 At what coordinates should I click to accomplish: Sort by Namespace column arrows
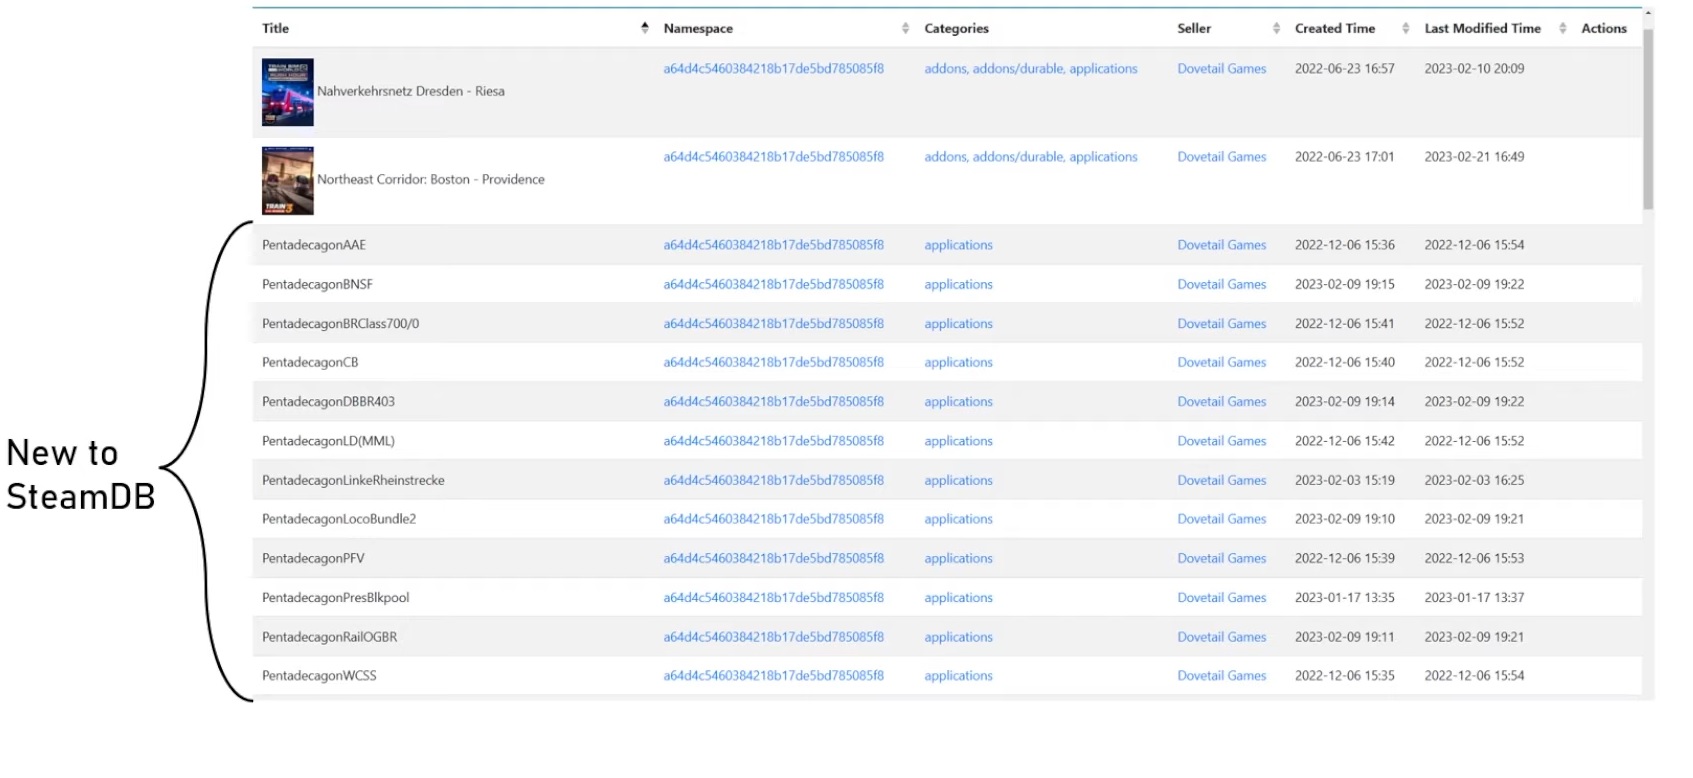[x=905, y=28]
